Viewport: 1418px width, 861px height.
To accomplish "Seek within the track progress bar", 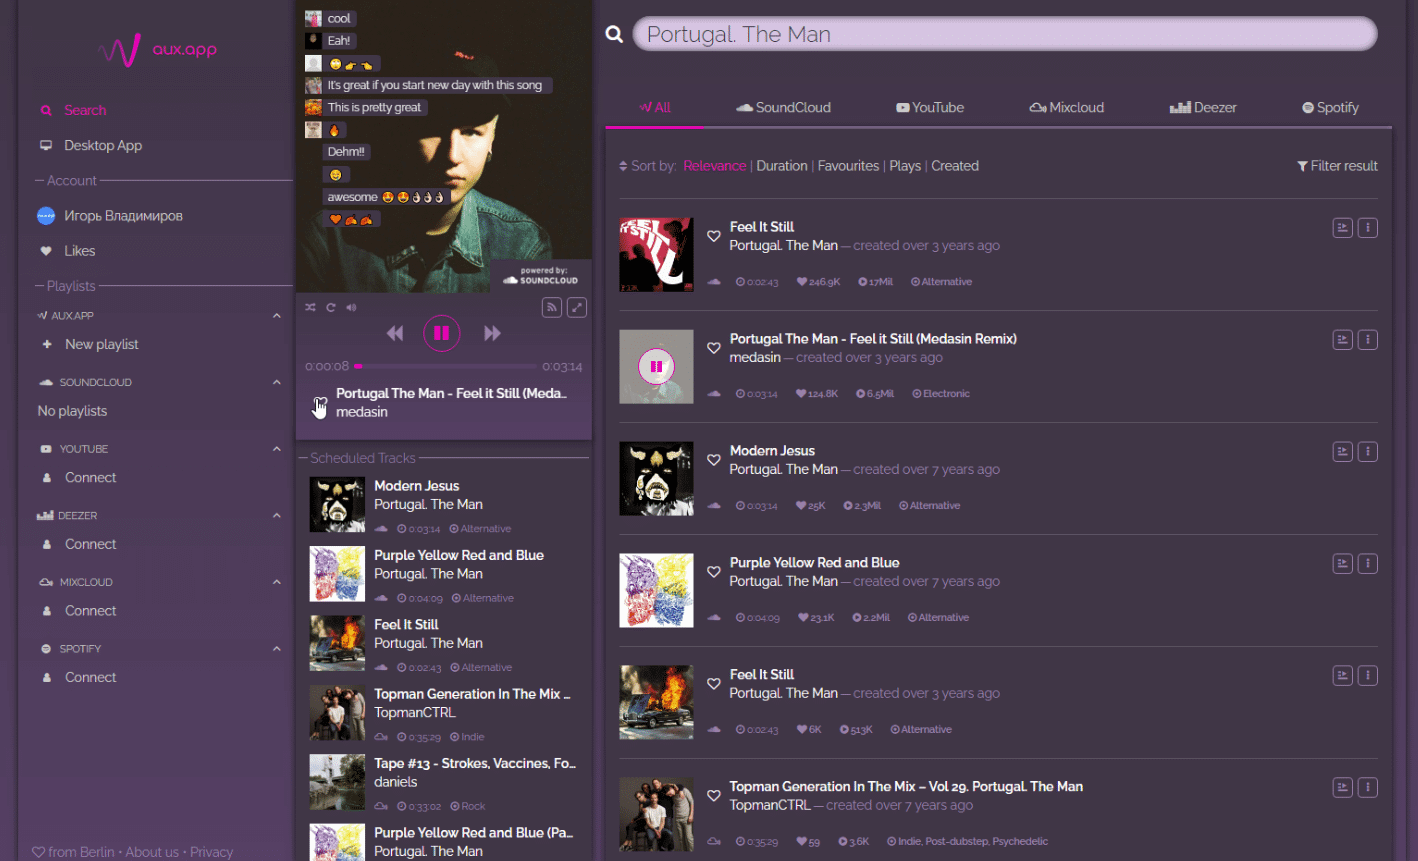I will [x=450, y=367].
